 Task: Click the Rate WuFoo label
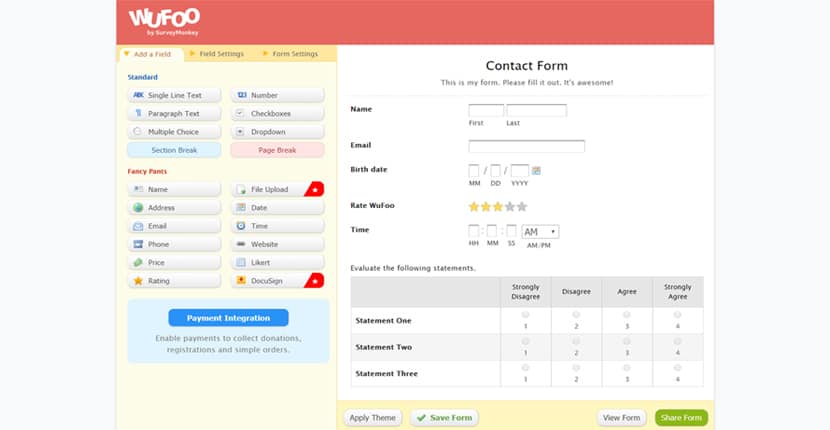(x=372, y=205)
